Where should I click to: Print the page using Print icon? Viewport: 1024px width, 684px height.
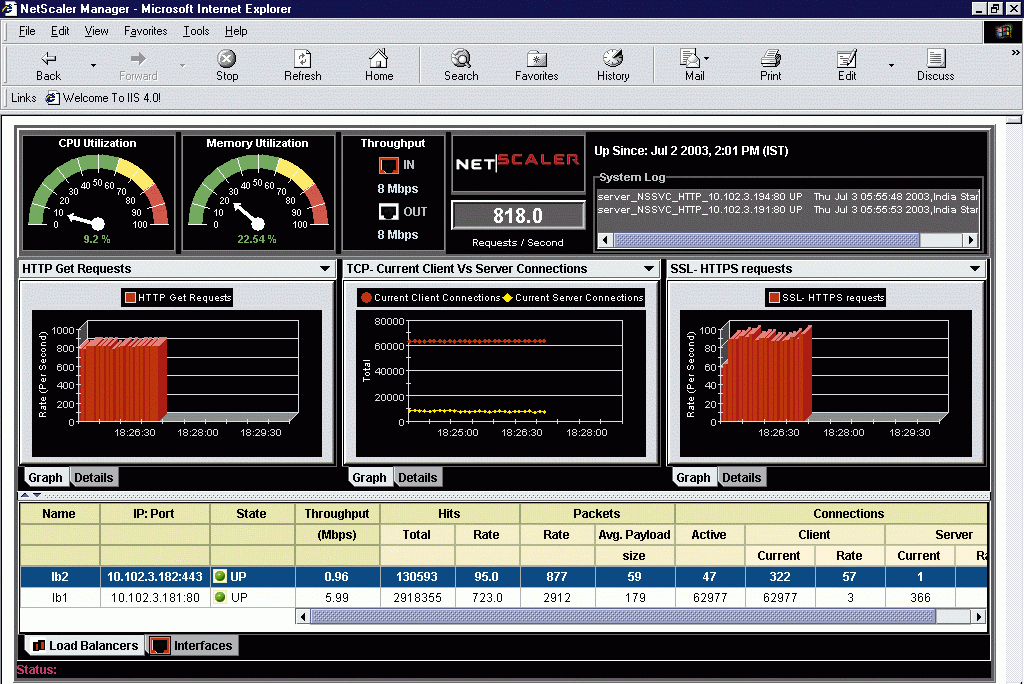(x=771, y=58)
